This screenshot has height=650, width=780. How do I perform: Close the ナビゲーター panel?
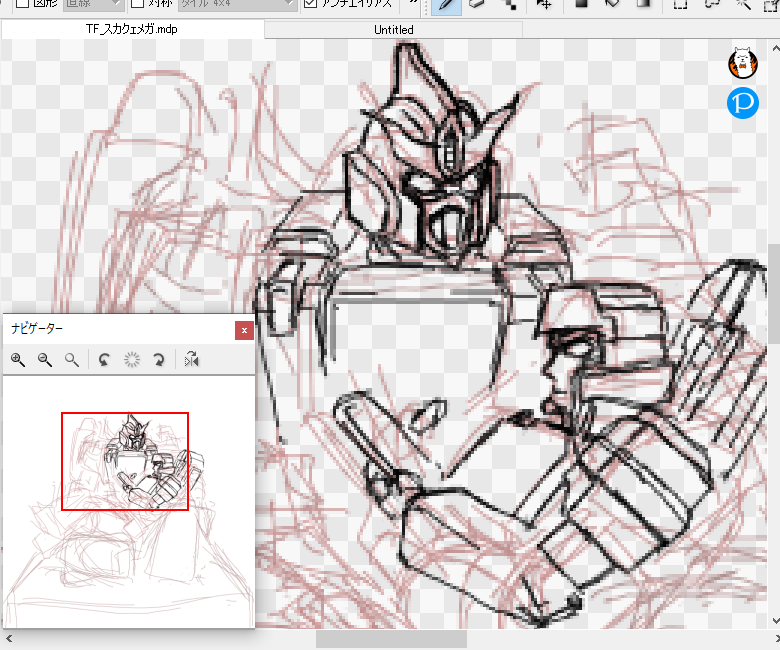point(244,330)
